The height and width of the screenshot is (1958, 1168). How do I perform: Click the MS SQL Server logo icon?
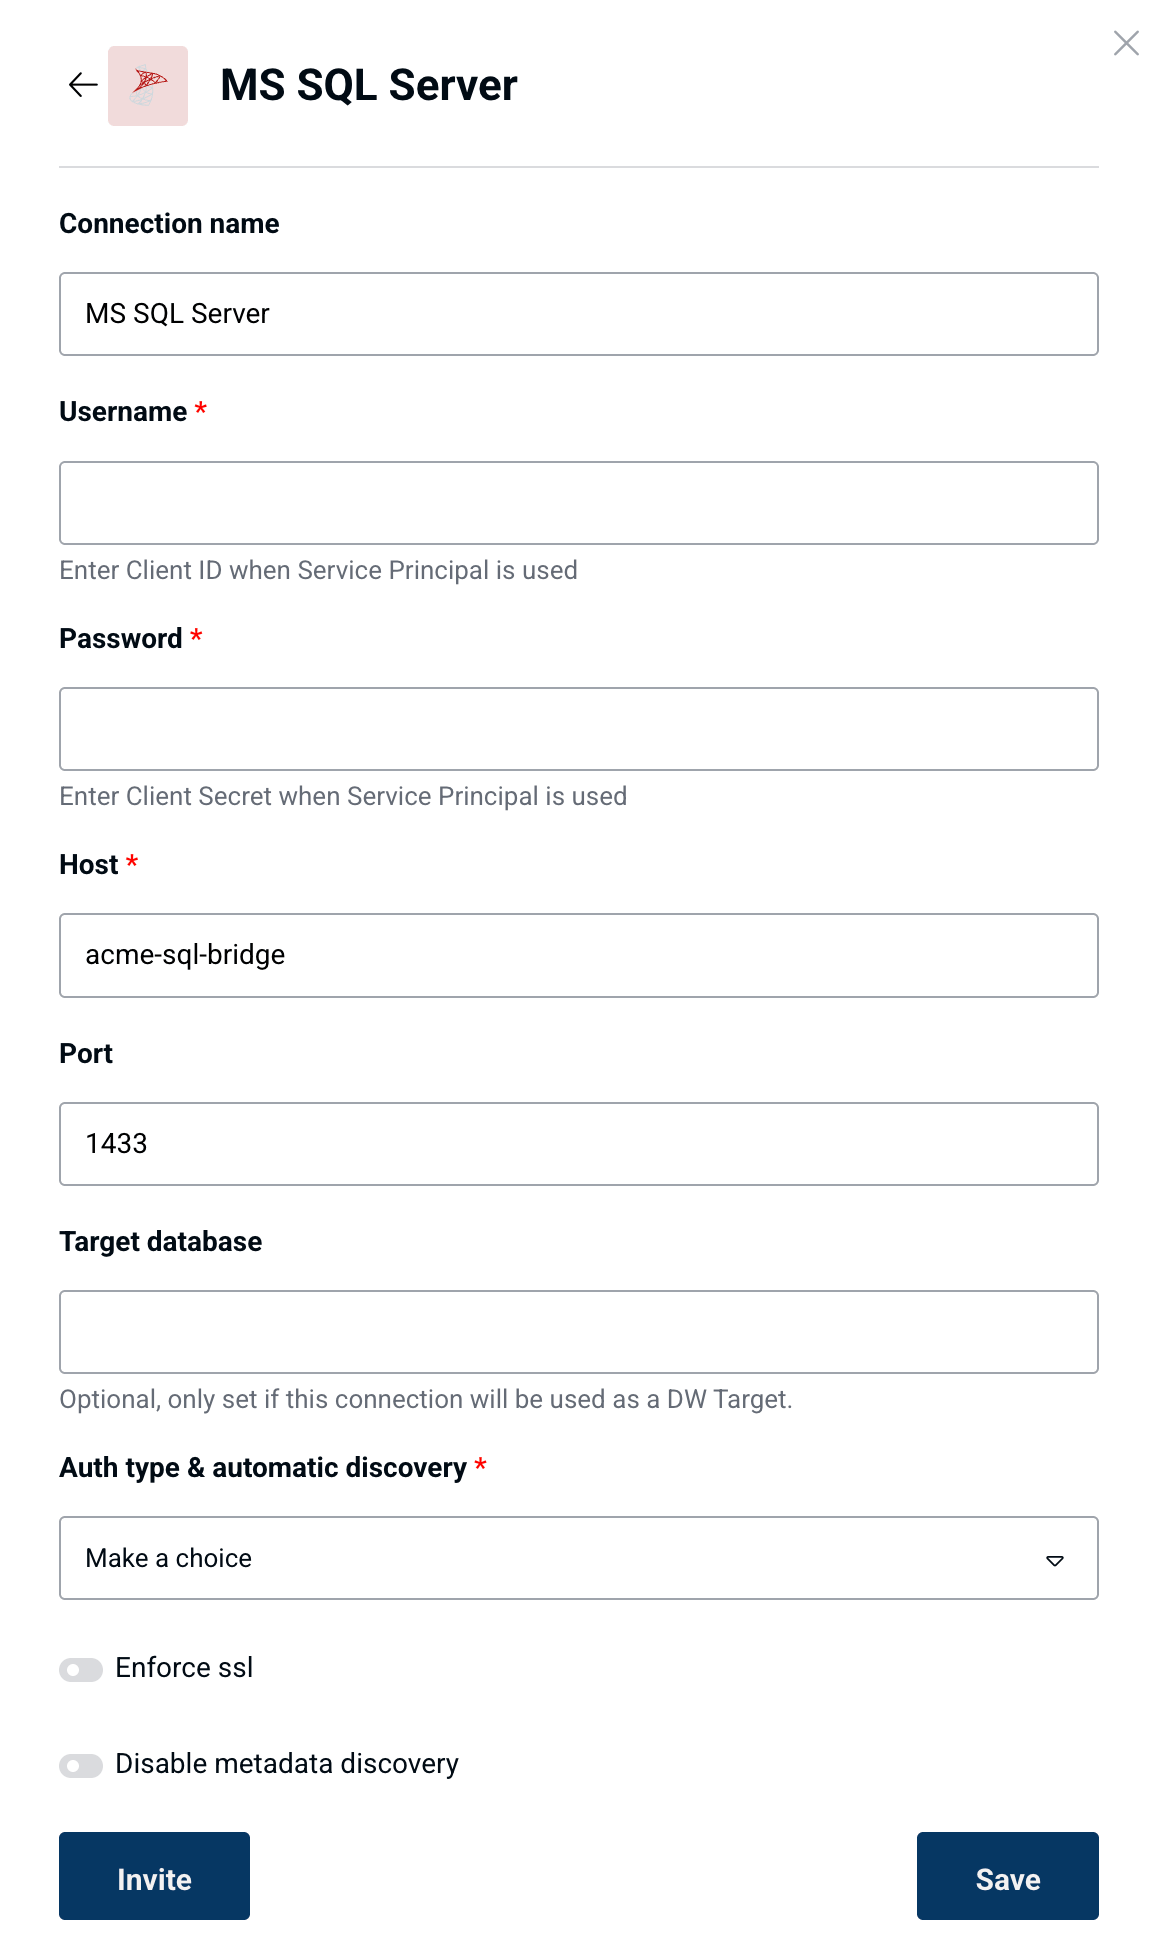pyautogui.click(x=148, y=86)
